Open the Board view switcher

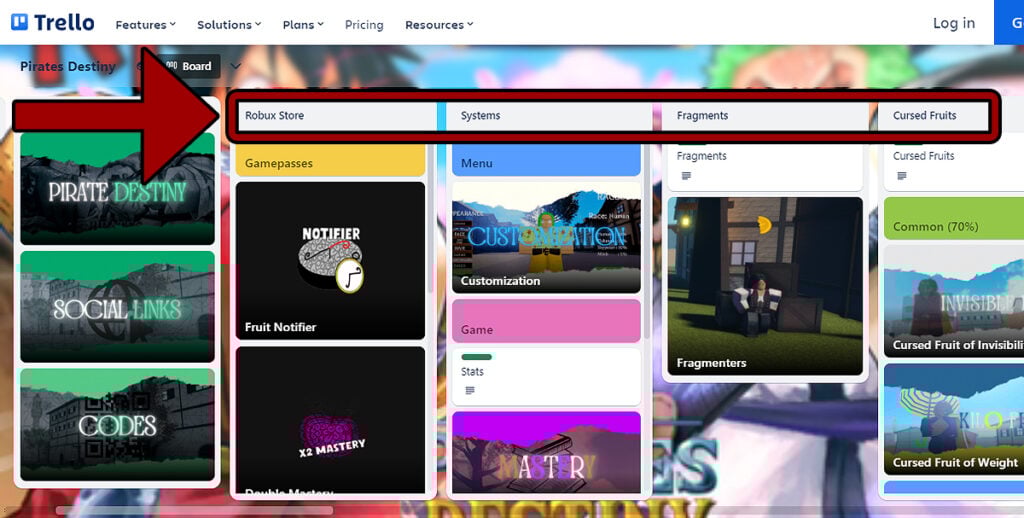tap(189, 66)
